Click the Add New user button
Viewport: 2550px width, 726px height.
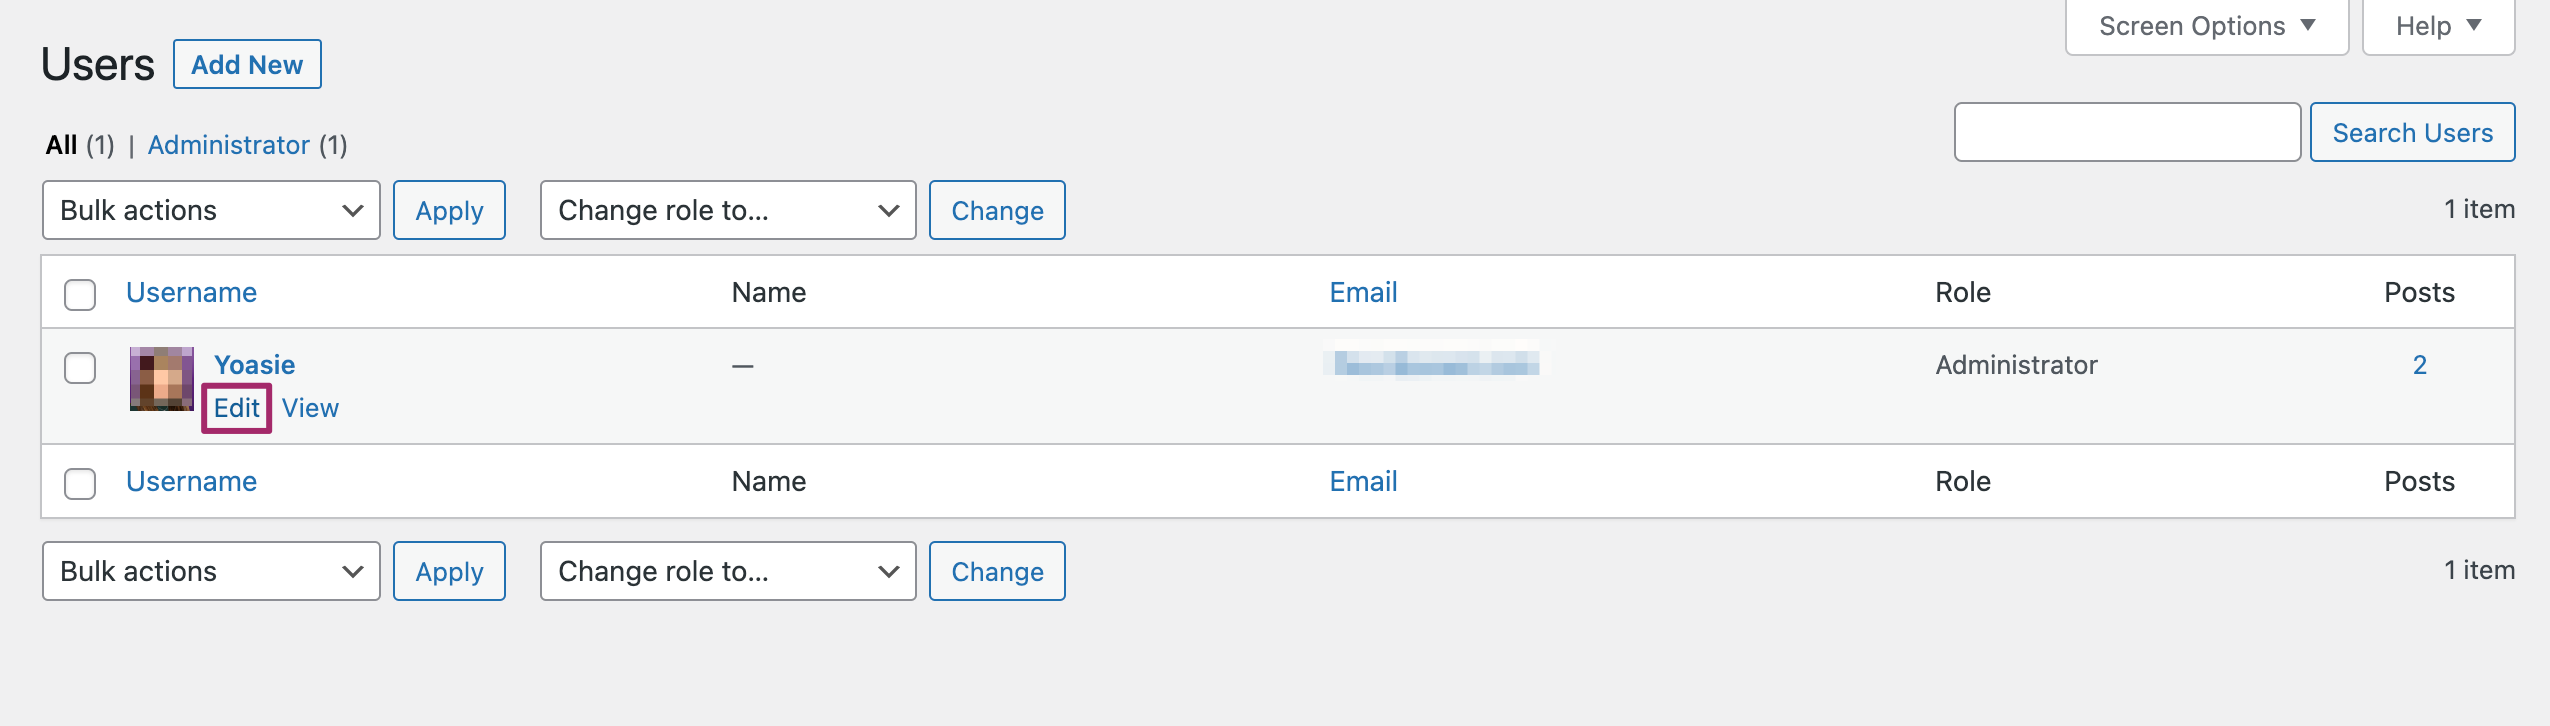click(247, 65)
